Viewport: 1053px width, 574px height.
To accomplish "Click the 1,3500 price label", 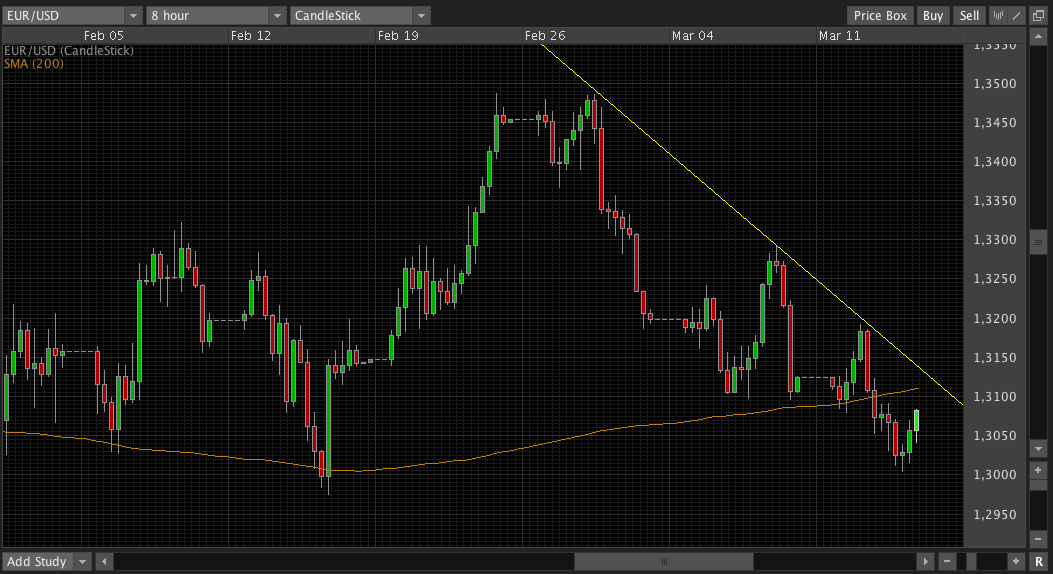I will [x=995, y=84].
